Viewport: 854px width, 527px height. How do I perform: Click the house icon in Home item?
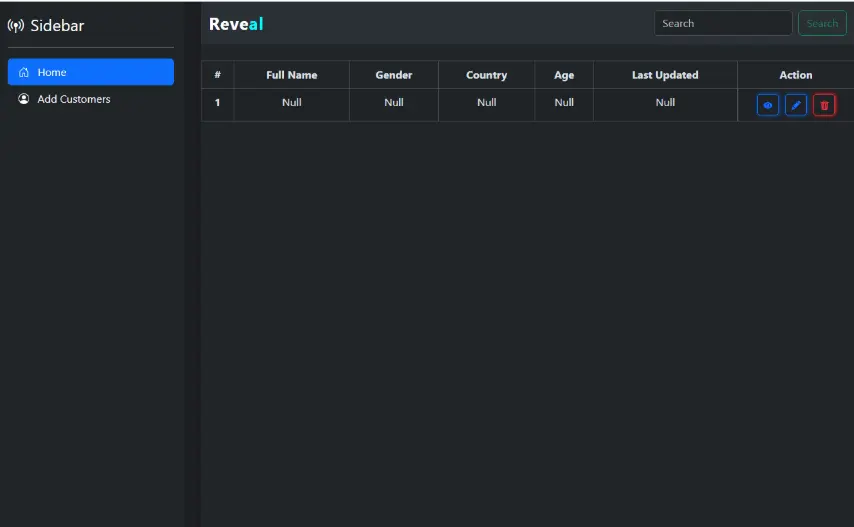pos(23,72)
